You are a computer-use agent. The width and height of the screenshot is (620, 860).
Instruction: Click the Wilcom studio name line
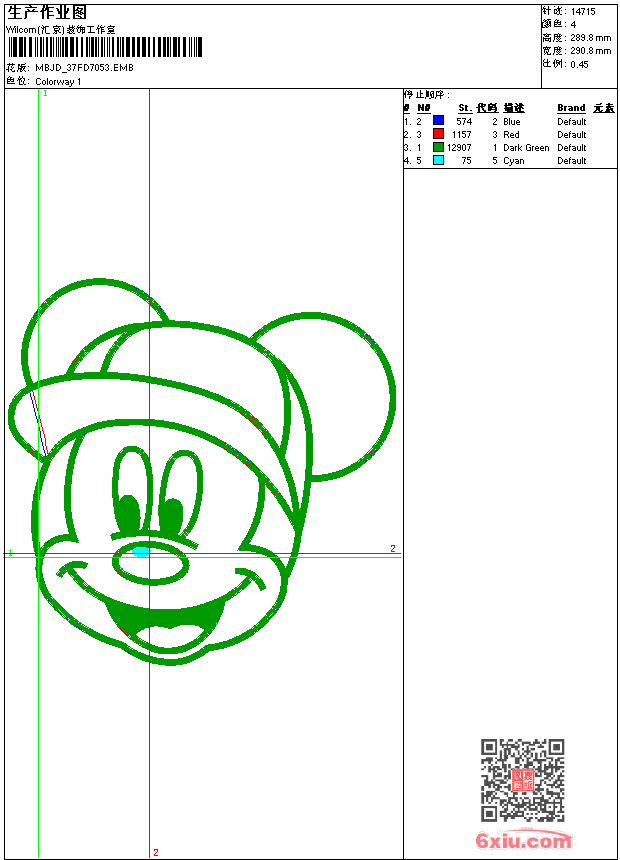coord(60,30)
